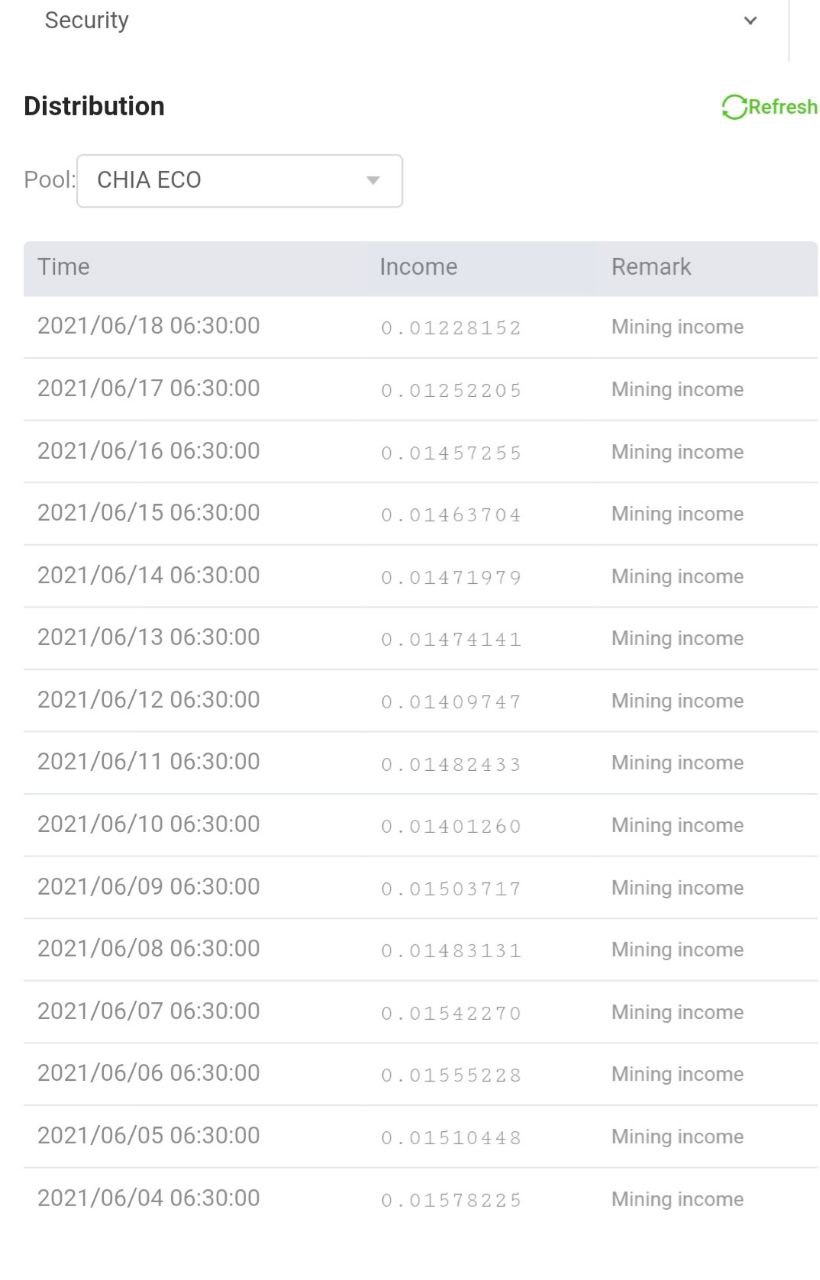This screenshot has height=1280, width=820.
Task: Click income value 0.01482433
Action: click(x=451, y=764)
